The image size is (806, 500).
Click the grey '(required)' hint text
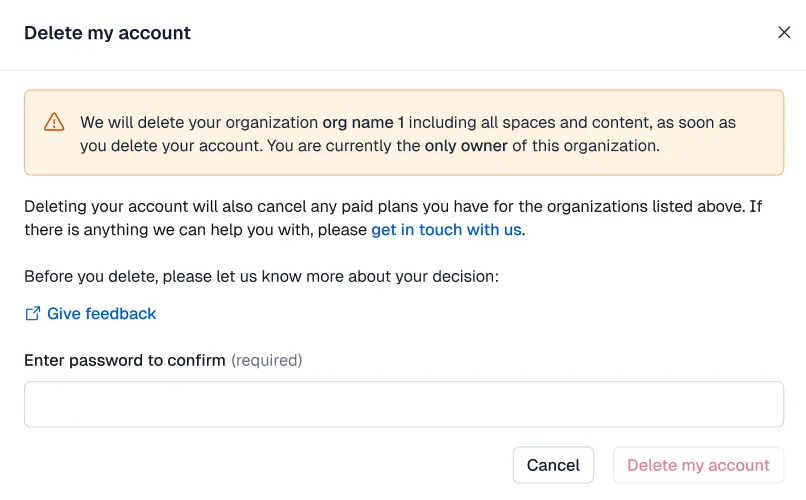click(266, 360)
